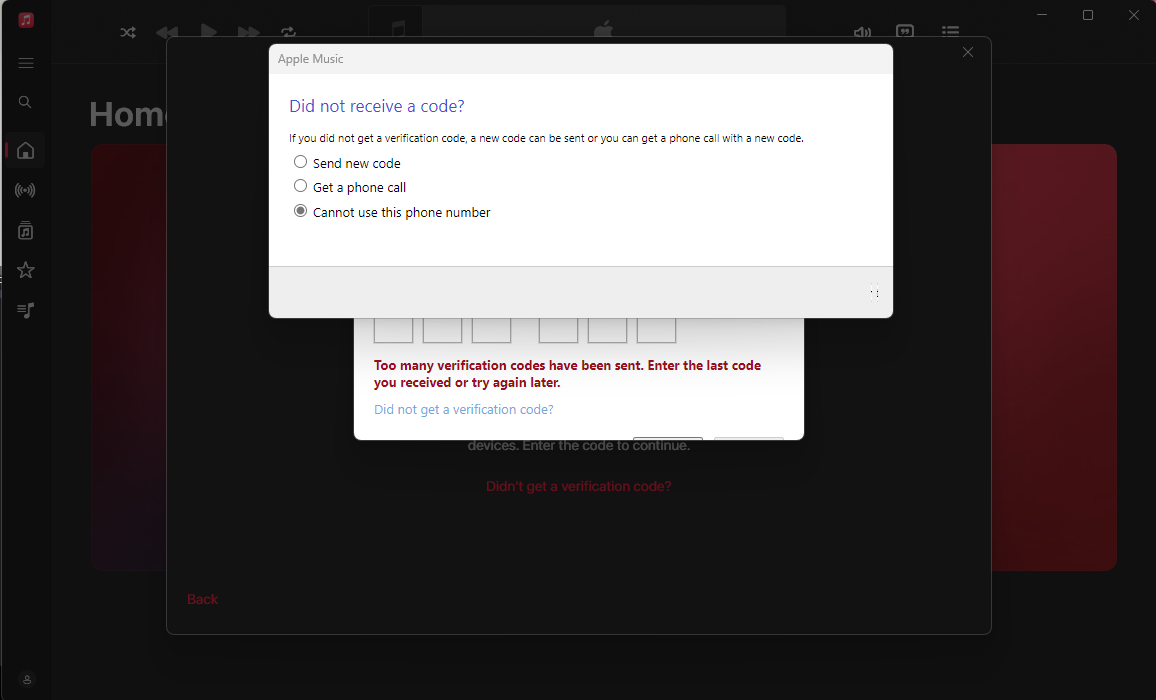Go Back in the sign-in dialog
Viewport: 1156px width, 700px height.
(x=202, y=599)
